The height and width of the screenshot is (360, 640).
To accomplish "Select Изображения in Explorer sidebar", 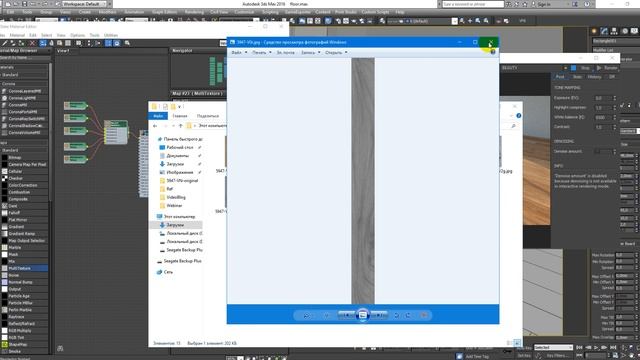I will (x=180, y=172).
